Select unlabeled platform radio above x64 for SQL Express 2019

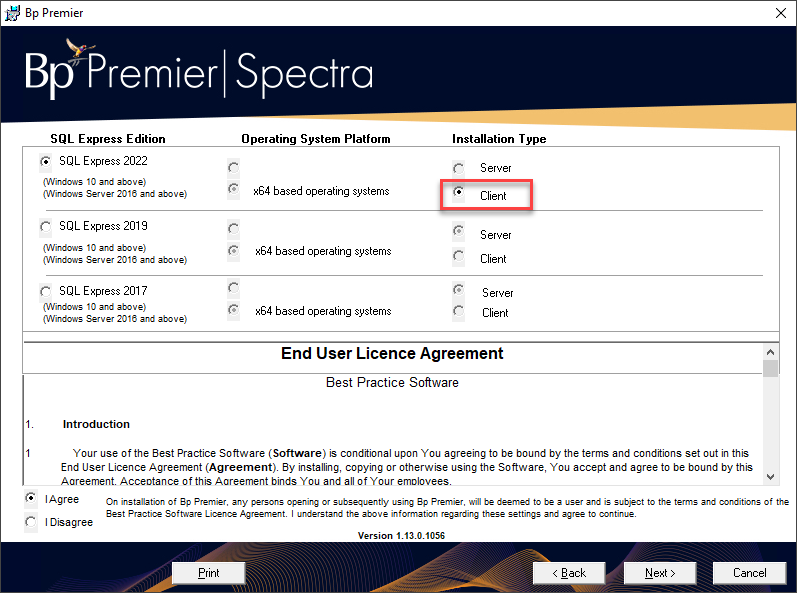233,229
